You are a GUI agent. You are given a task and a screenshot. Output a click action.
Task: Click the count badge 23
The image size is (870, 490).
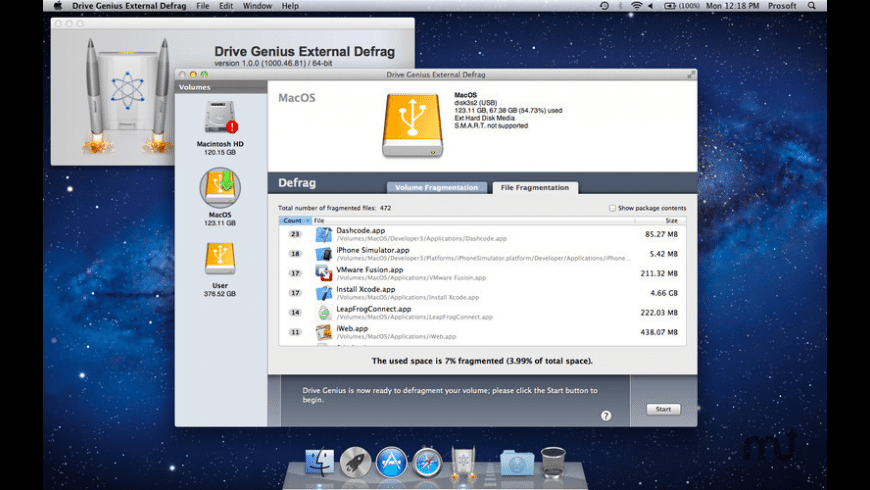[295, 234]
